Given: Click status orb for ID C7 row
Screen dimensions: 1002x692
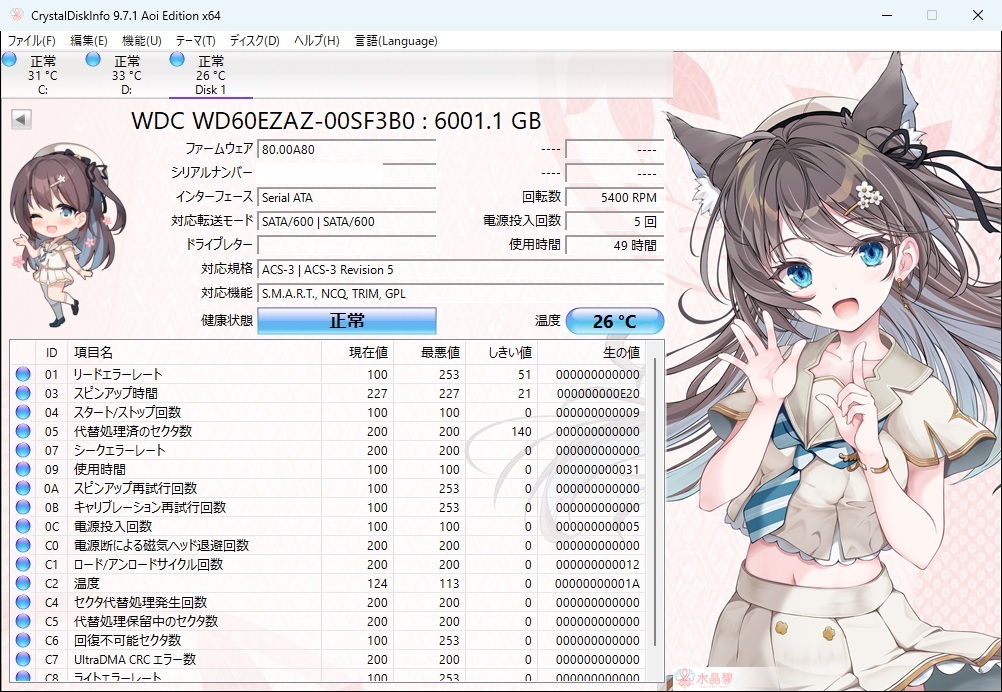Looking at the screenshot, I should click(23, 659).
